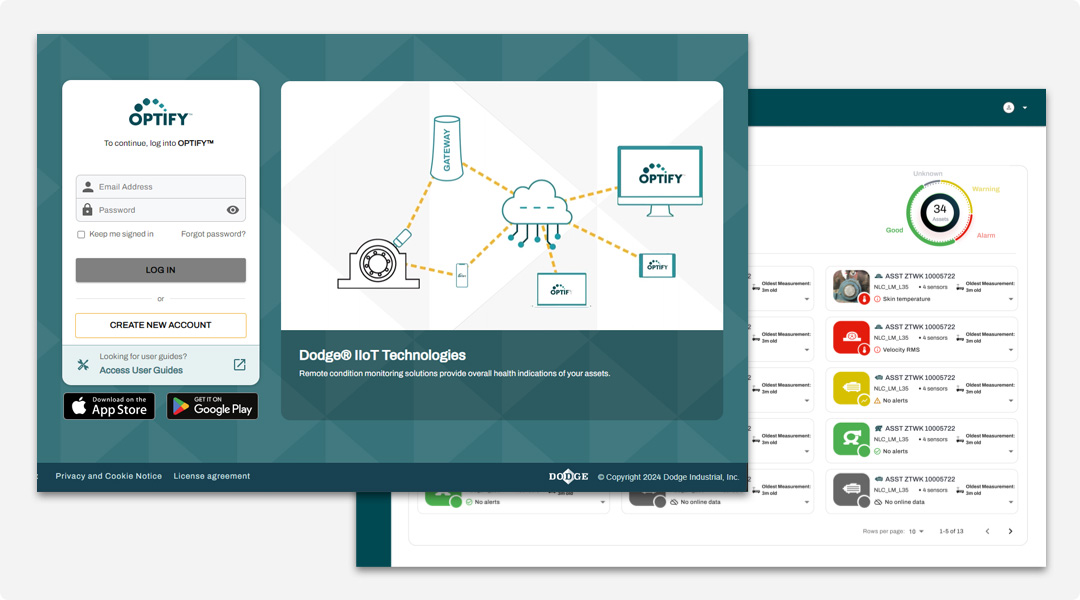
Task: Click the Unknown legend label
Action: 928,174
